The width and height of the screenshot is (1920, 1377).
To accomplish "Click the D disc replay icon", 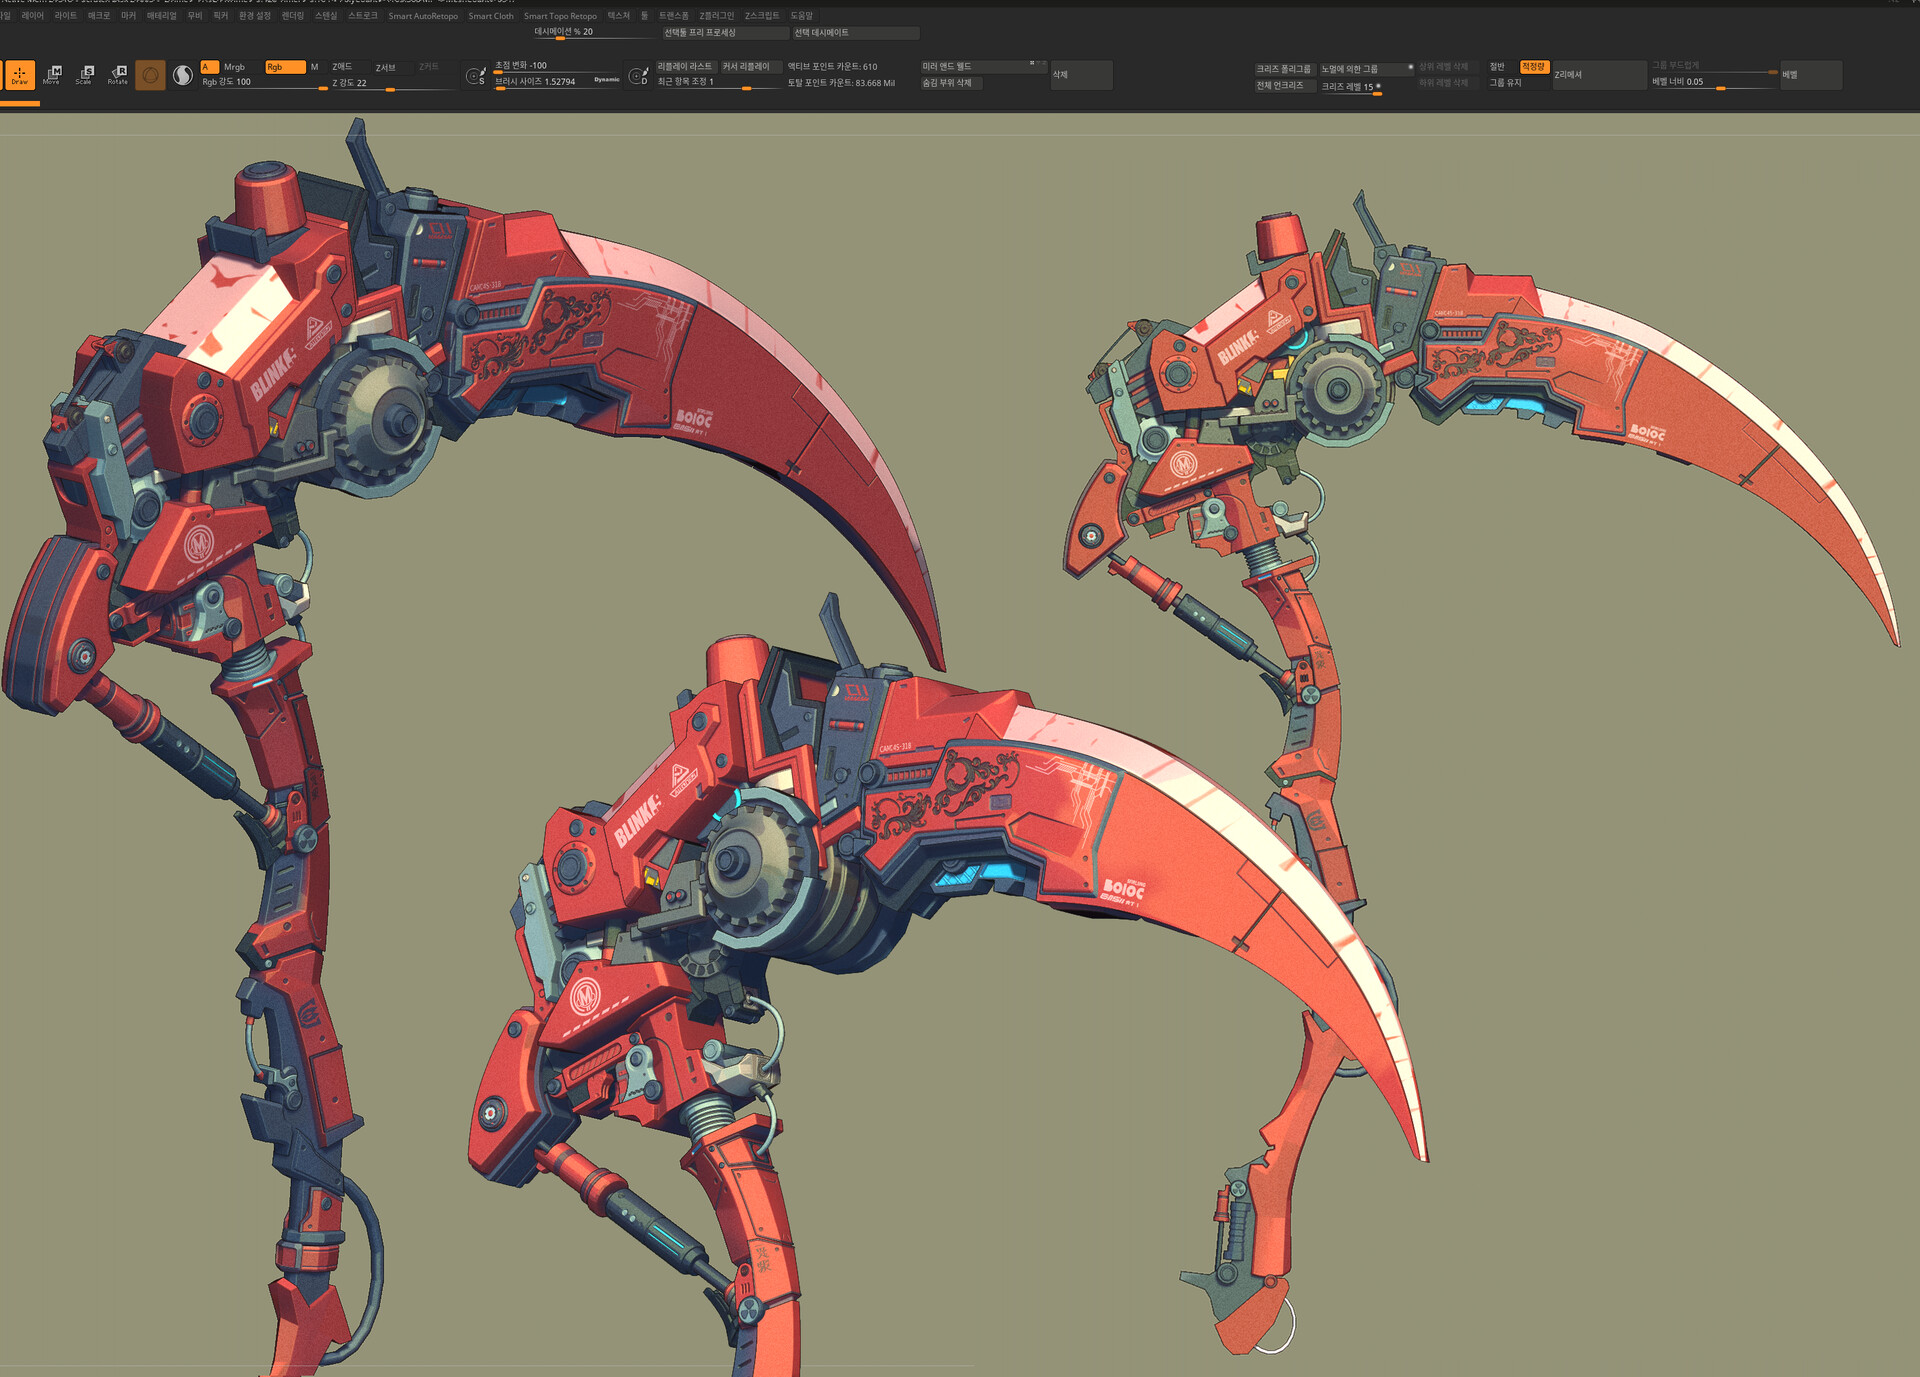I will pyautogui.click(x=638, y=76).
